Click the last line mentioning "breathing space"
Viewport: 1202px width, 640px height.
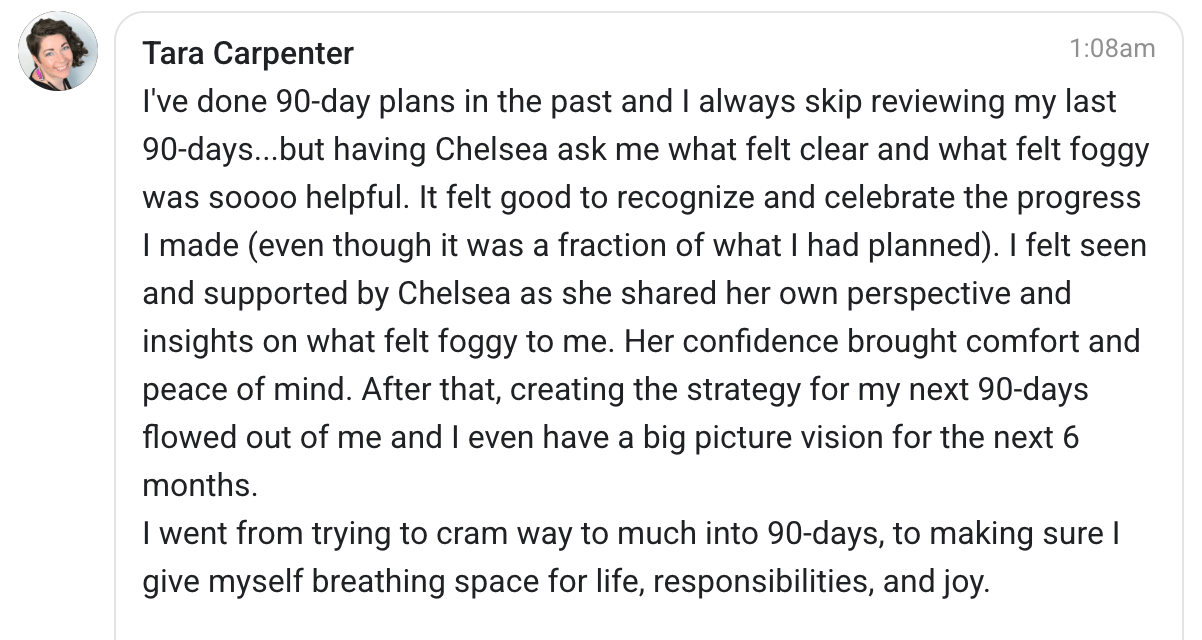click(x=565, y=581)
